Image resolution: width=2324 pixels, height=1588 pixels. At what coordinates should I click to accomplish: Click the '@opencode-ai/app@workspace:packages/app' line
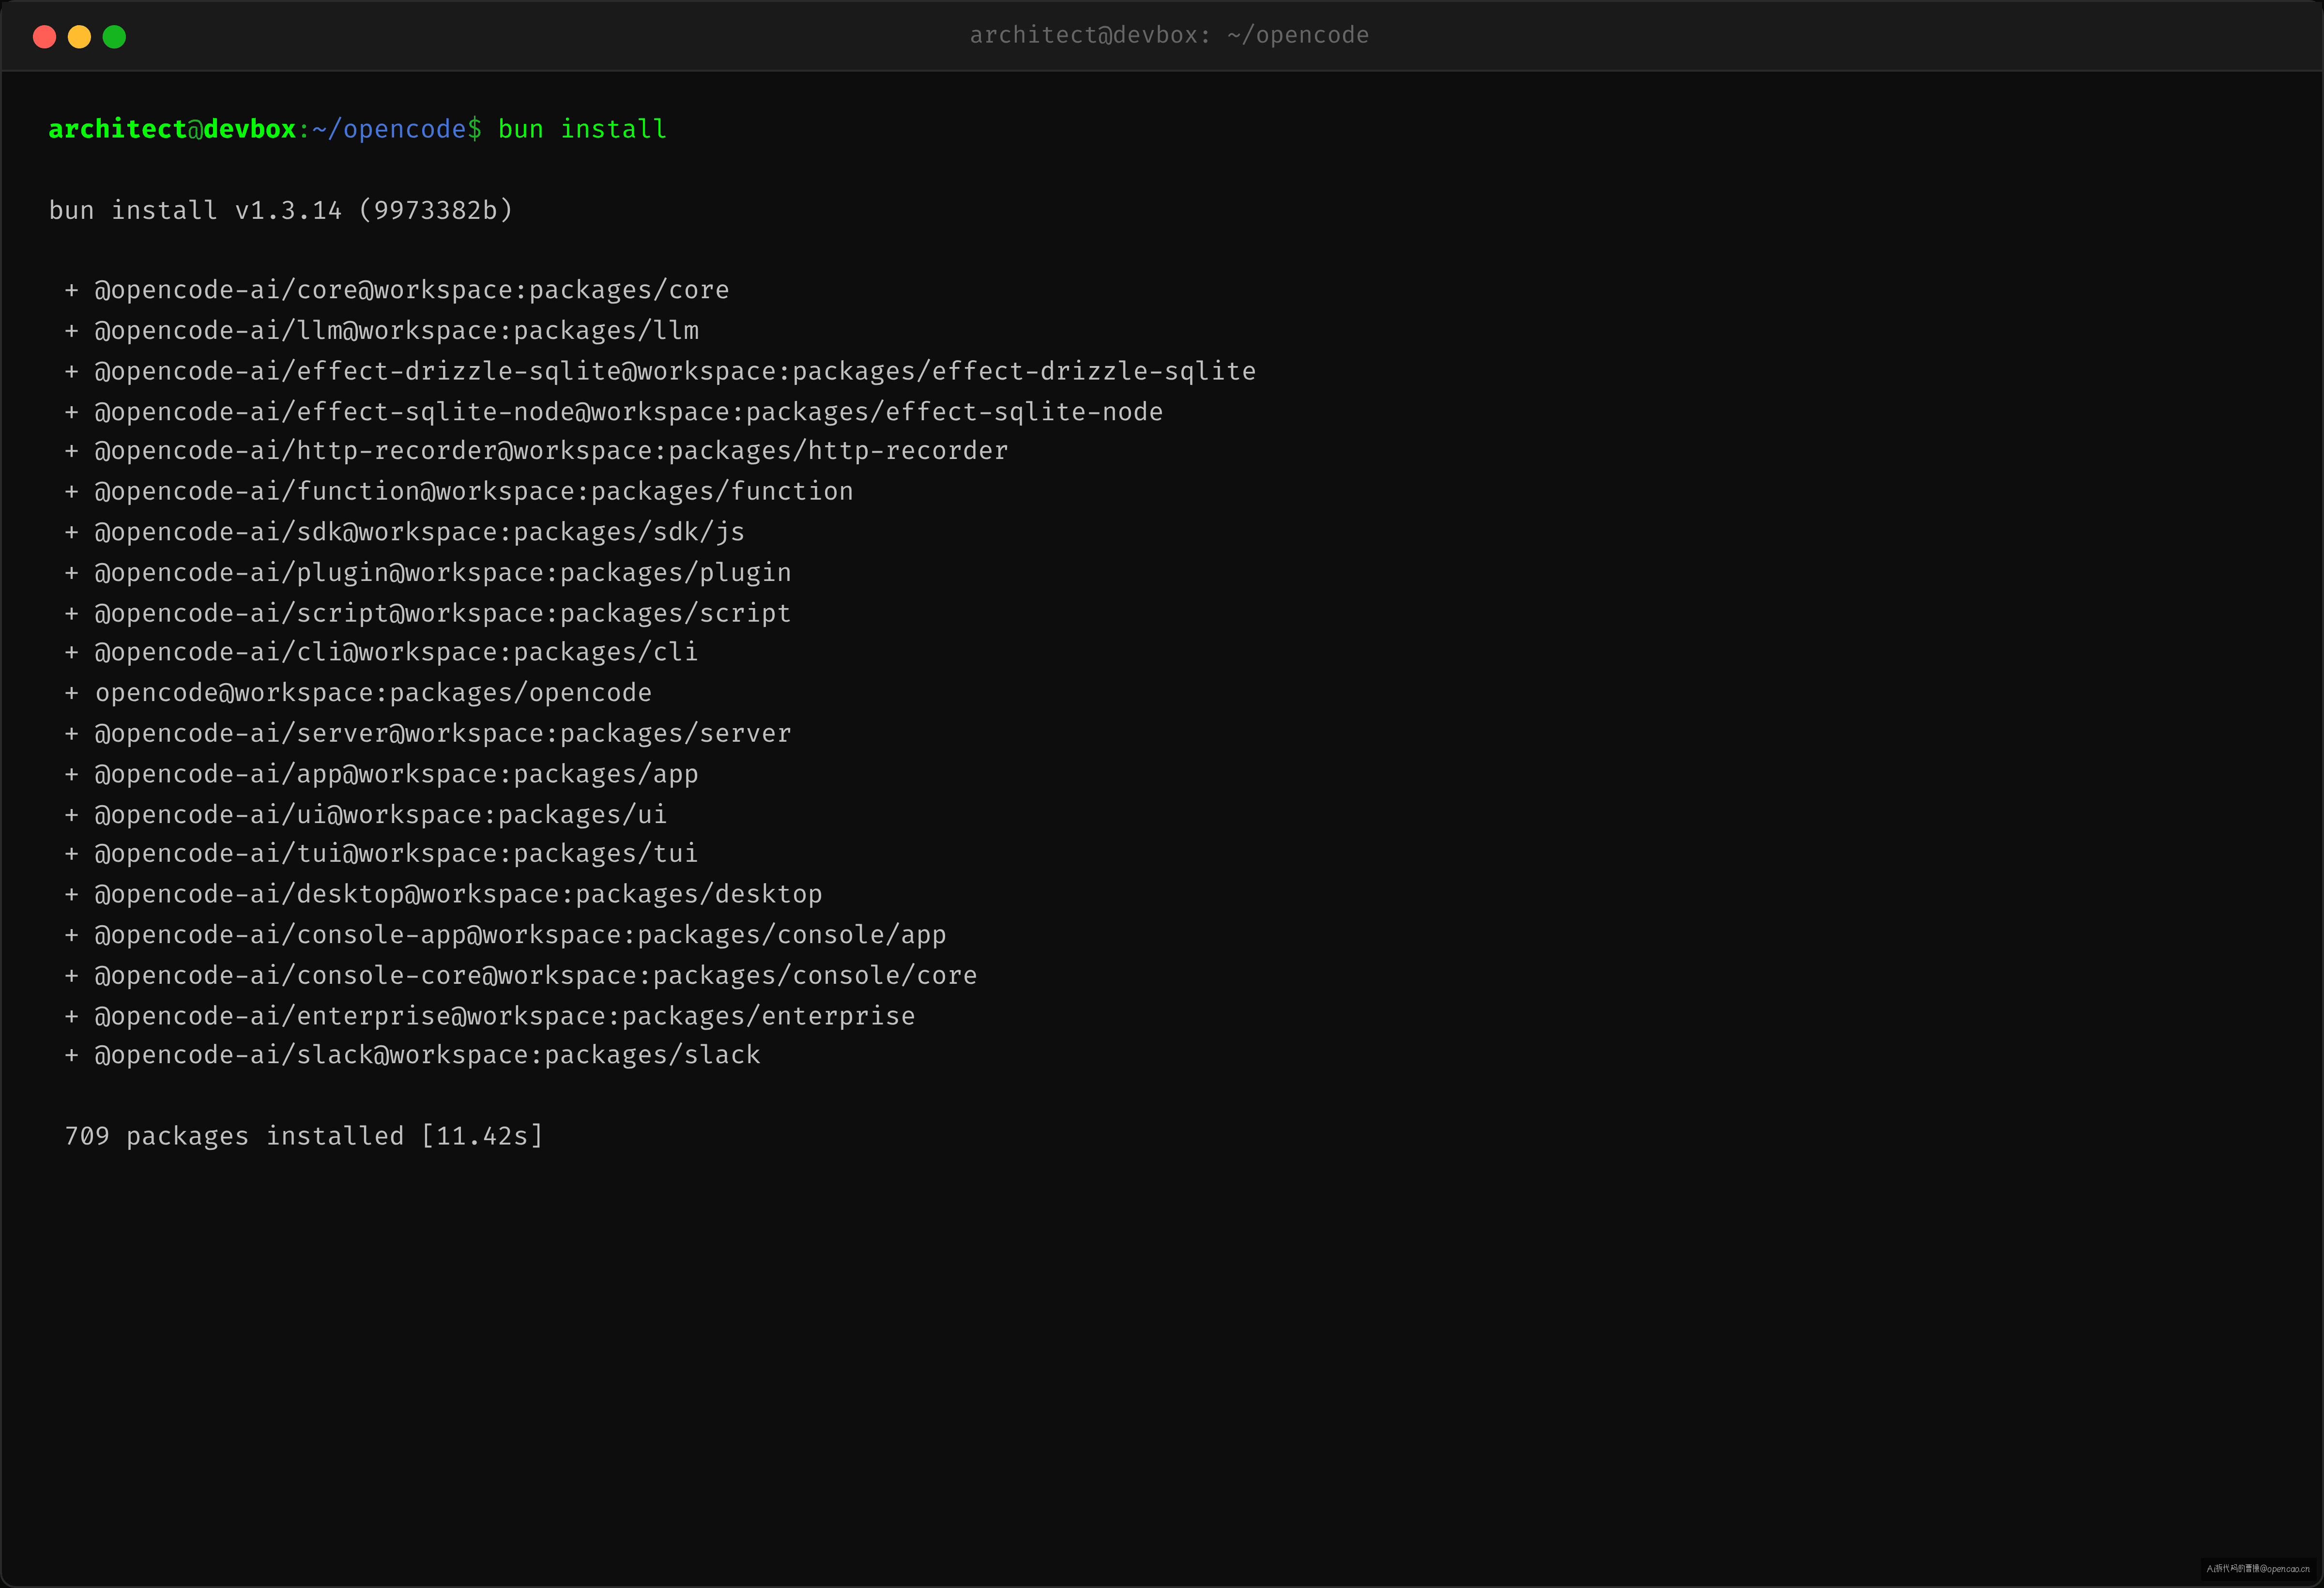tap(382, 774)
